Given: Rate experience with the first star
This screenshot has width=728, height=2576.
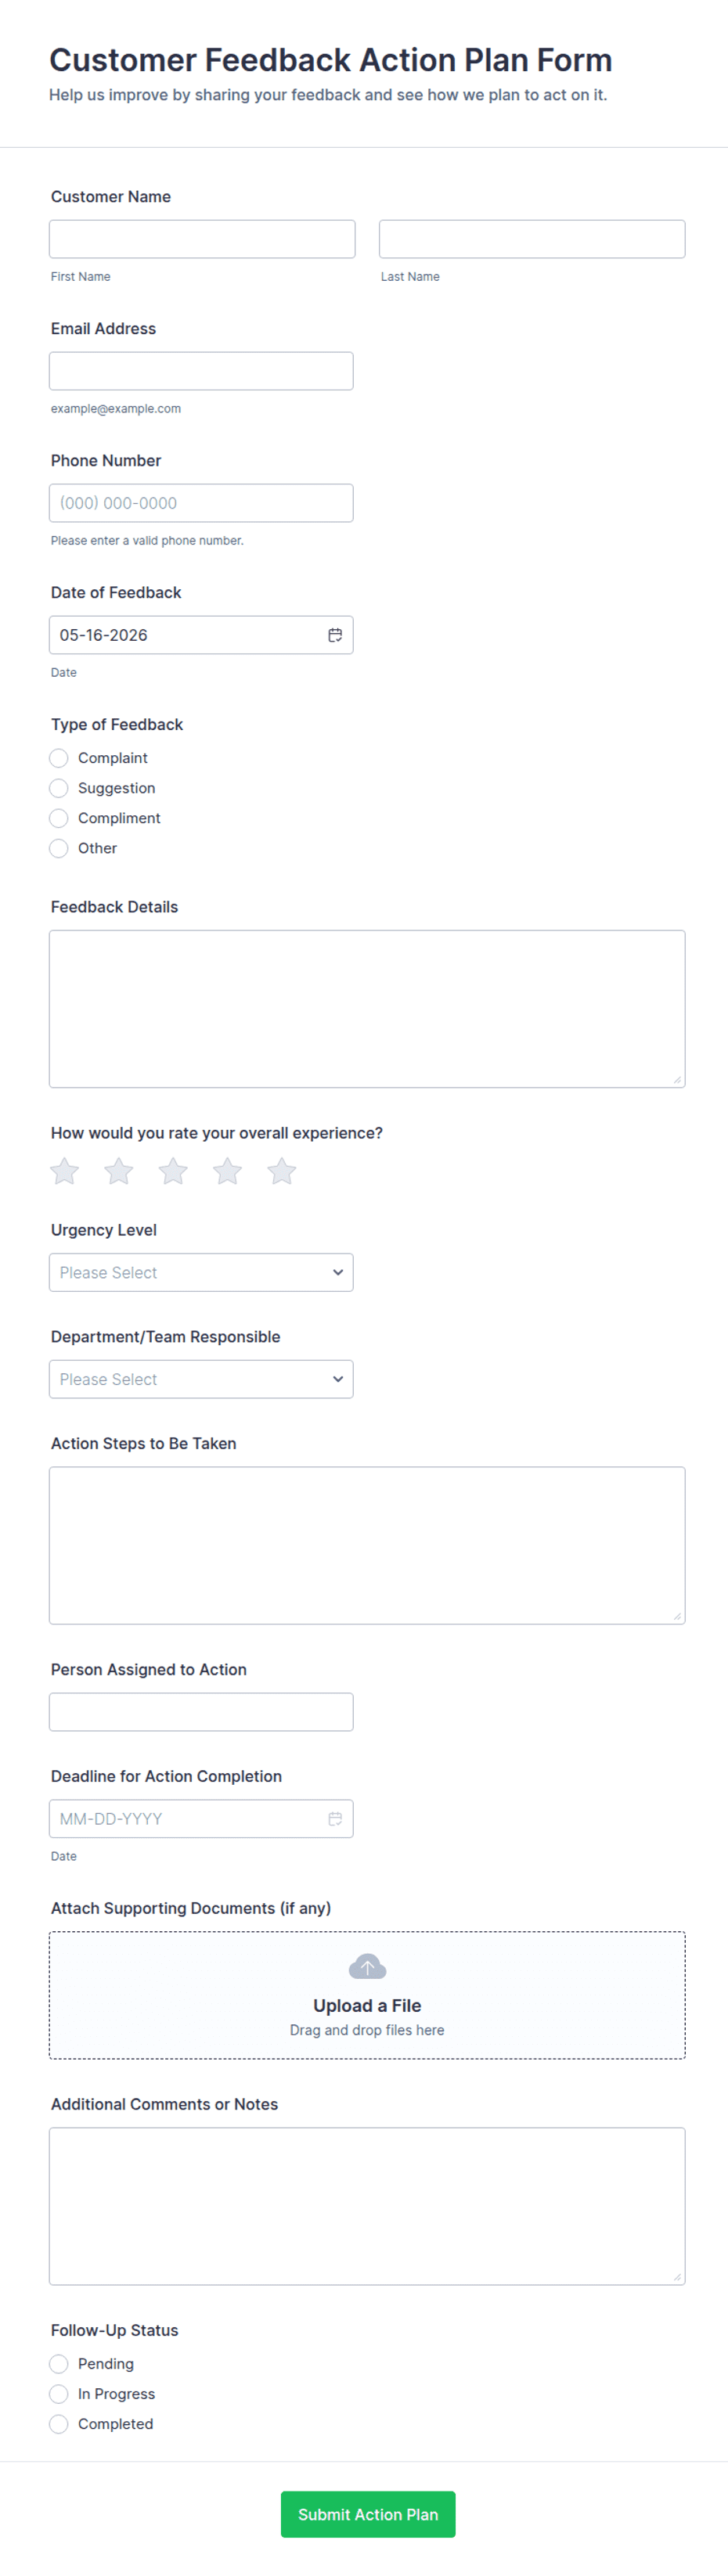Looking at the screenshot, I should 65,1171.
